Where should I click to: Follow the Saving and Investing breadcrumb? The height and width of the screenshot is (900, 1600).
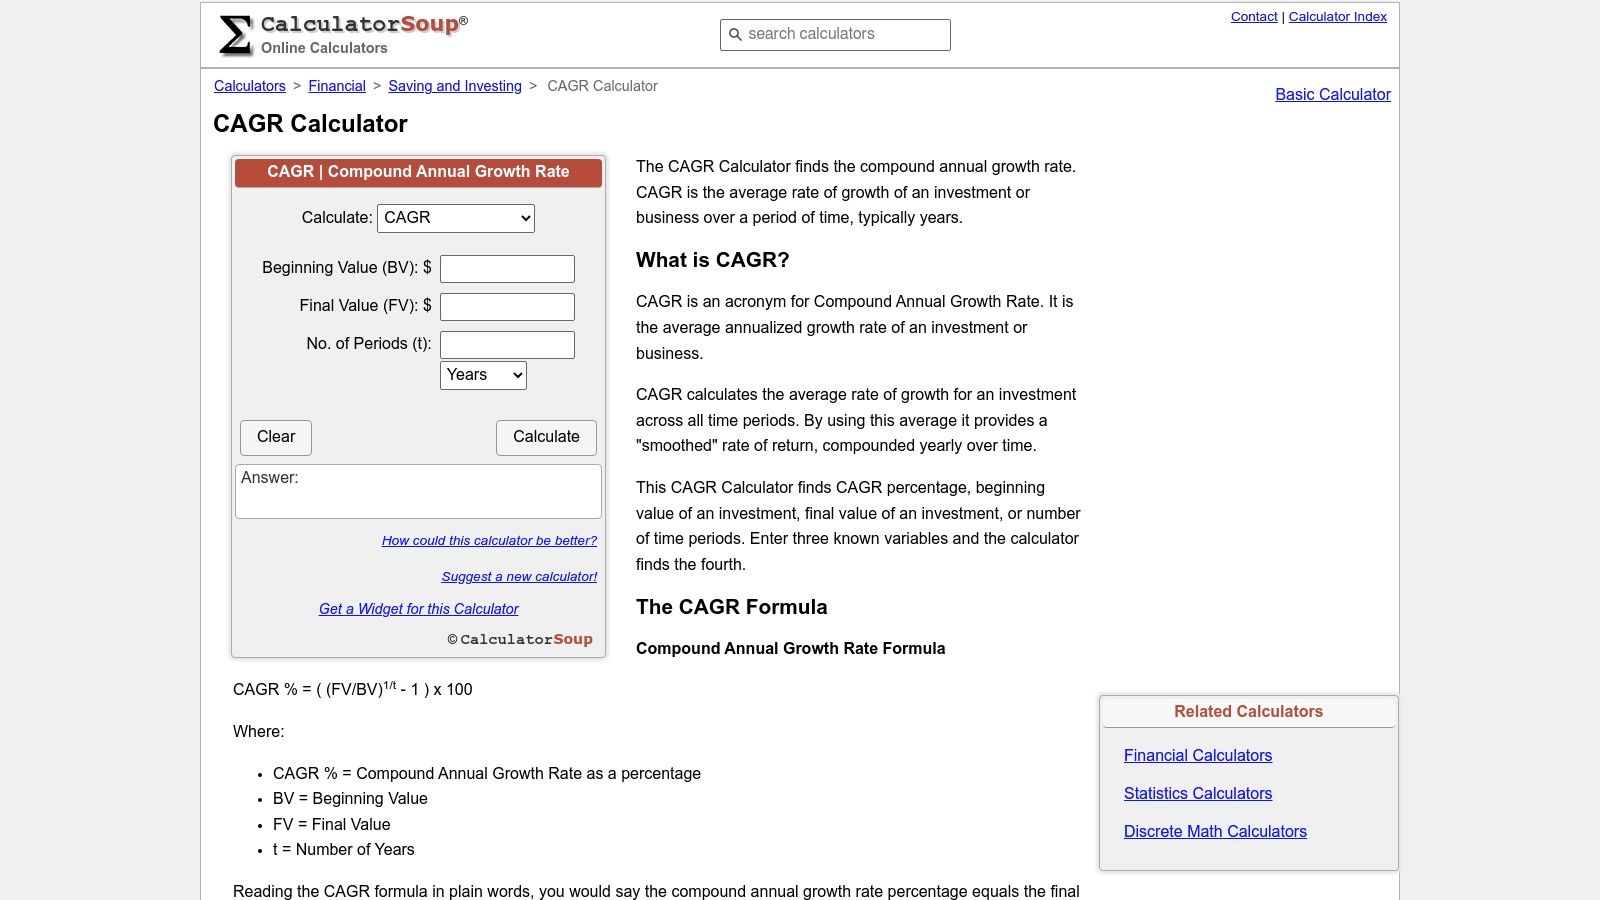454,86
